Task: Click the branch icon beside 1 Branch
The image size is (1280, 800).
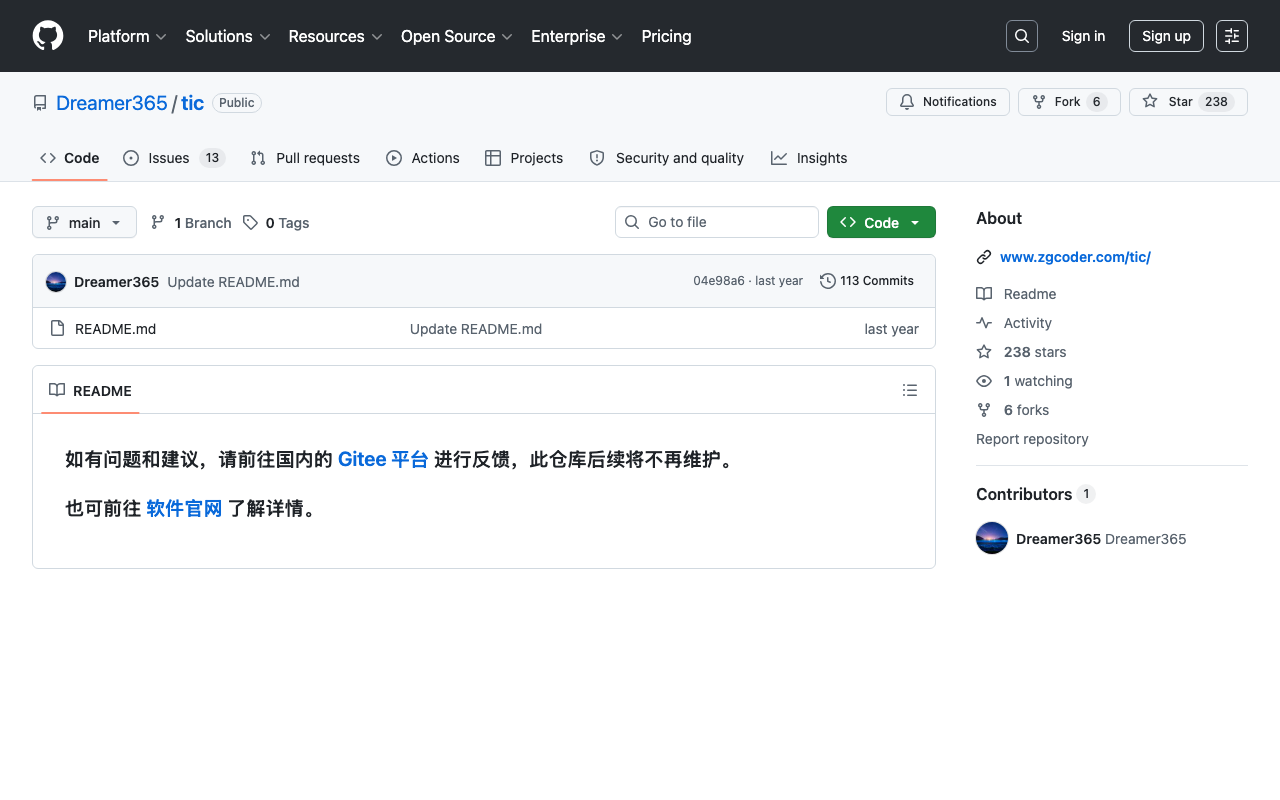Action: click(x=158, y=222)
